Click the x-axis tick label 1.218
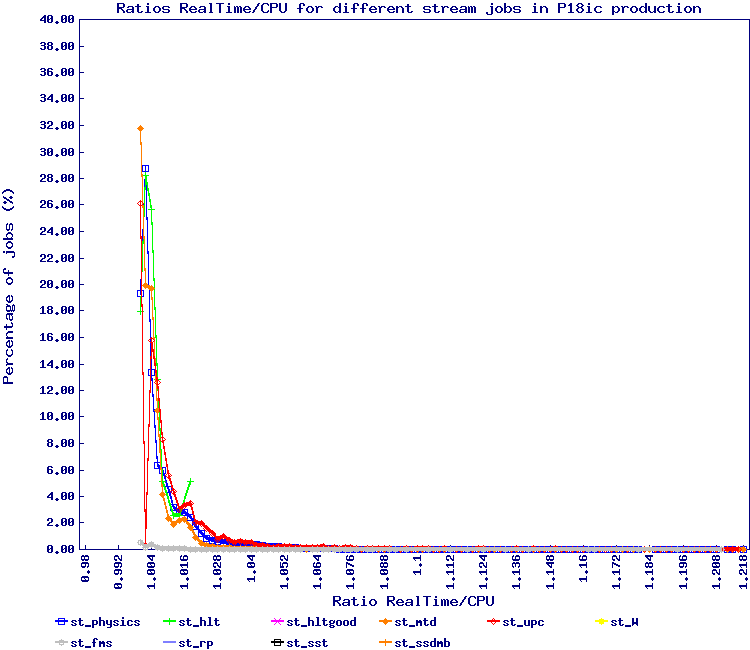Image resolution: width=750 pixels, height=650 pixels. 743,572
